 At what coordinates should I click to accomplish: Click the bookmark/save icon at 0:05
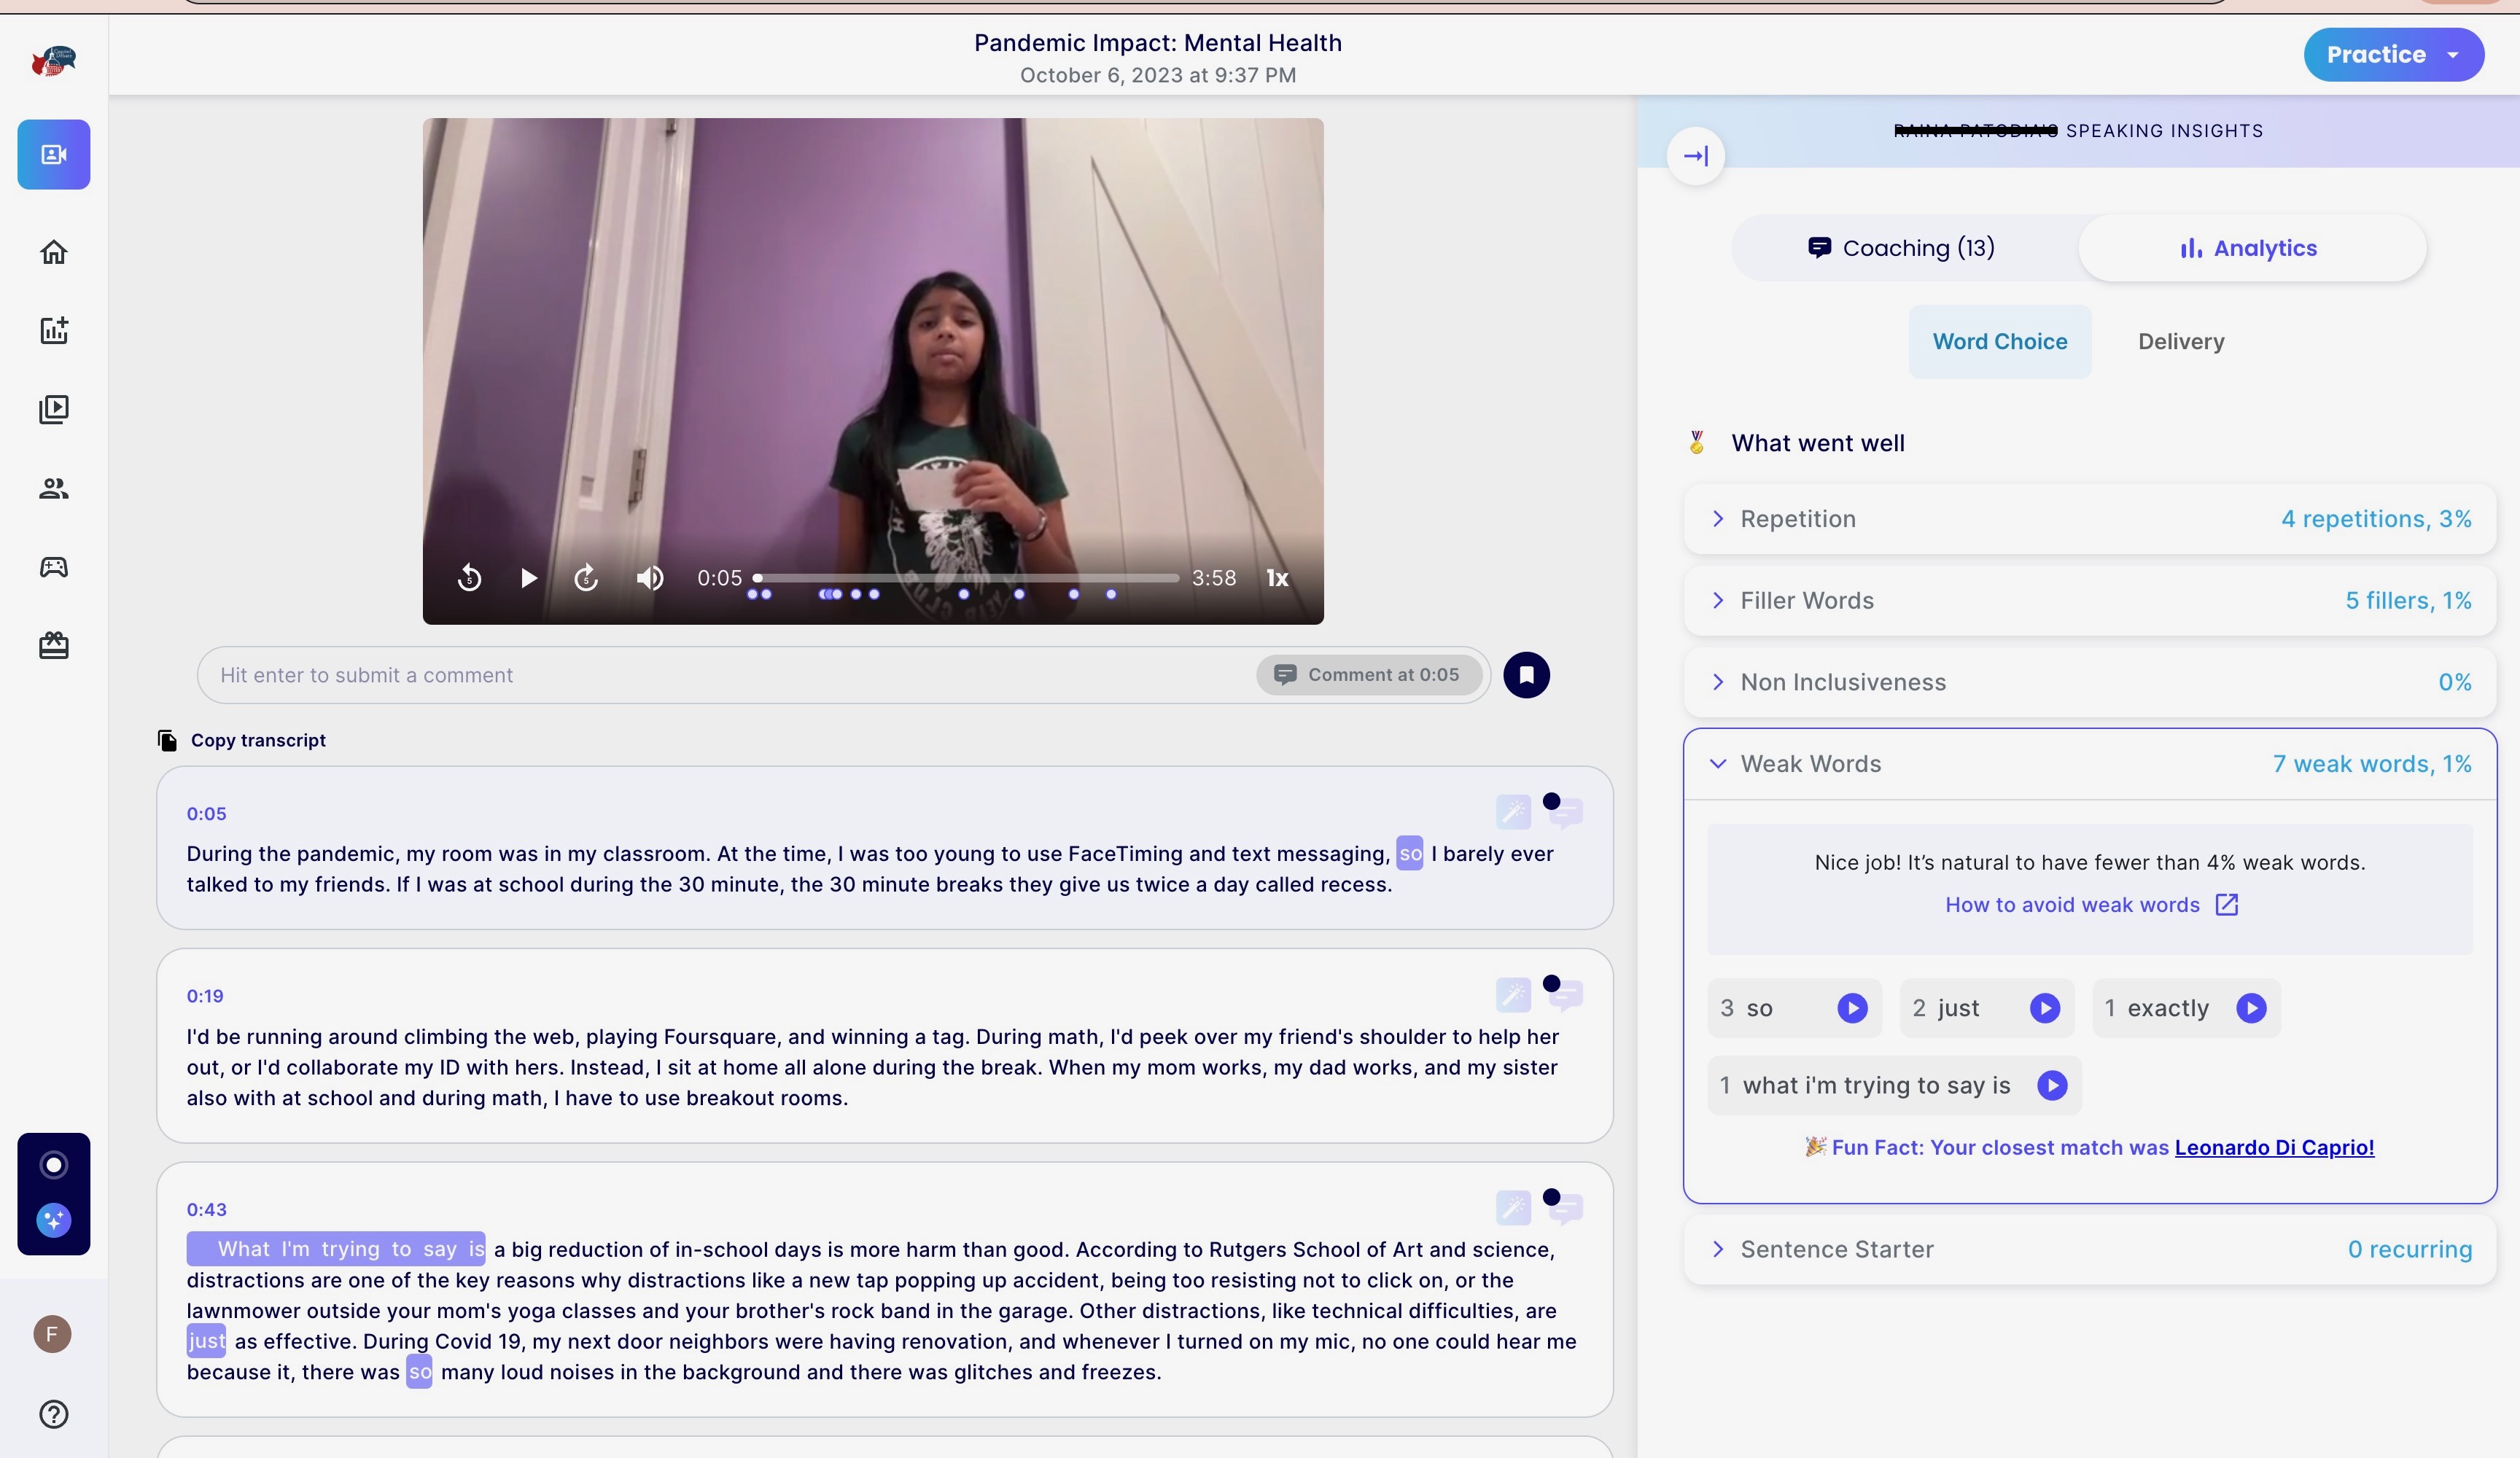coord(1525,674)
